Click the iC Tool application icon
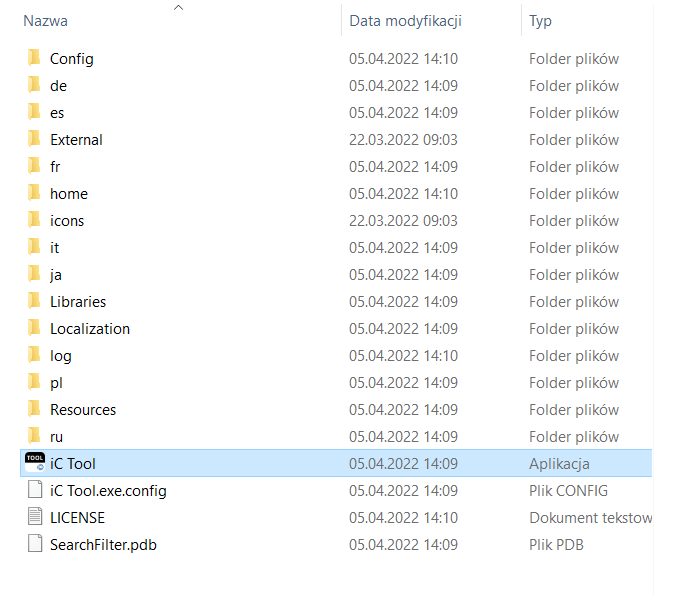The width and height of the screenshot is (682, 596). [x=34, y=463]
